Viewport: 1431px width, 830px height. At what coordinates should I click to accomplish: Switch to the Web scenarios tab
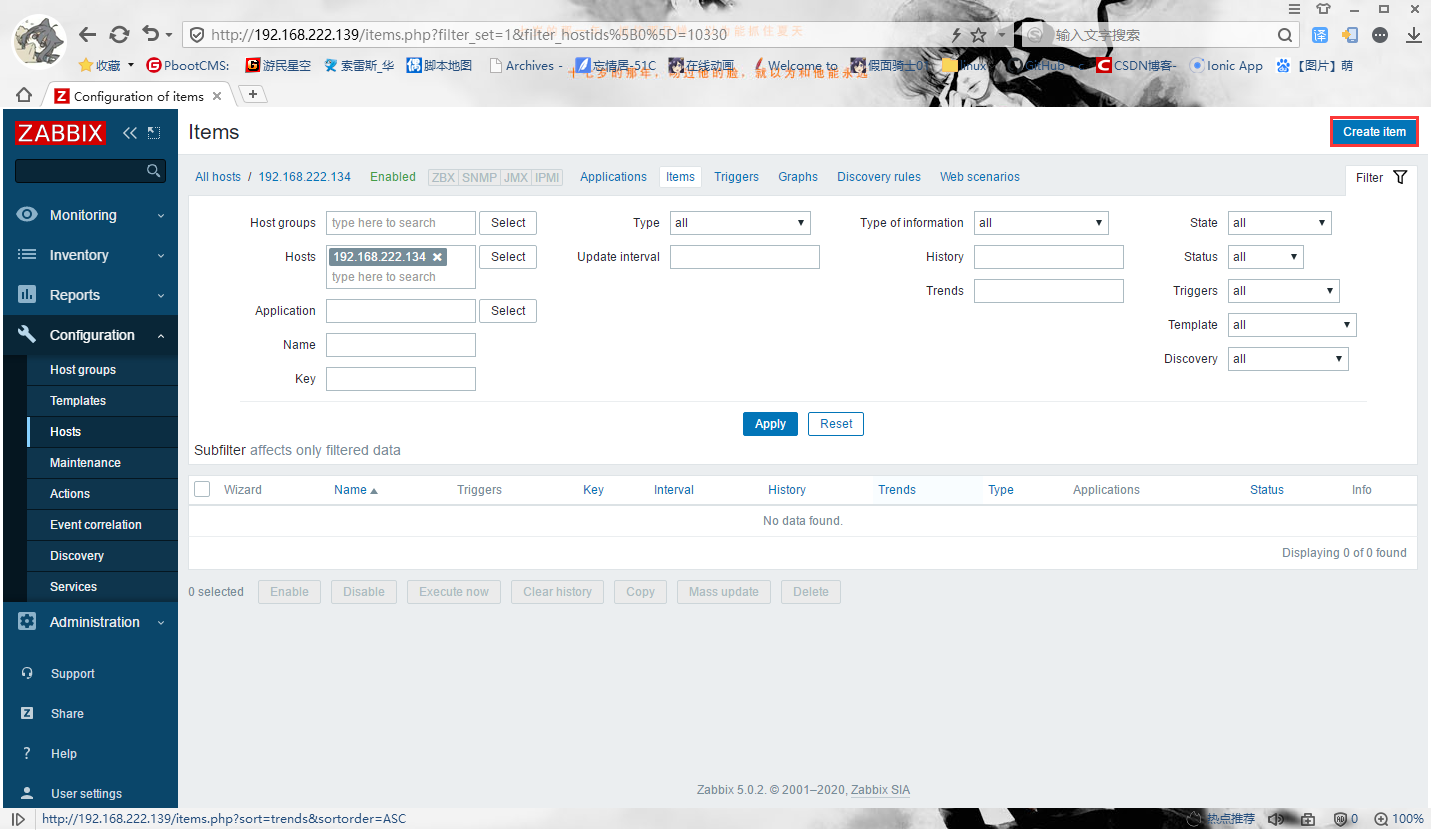(980, 177)
